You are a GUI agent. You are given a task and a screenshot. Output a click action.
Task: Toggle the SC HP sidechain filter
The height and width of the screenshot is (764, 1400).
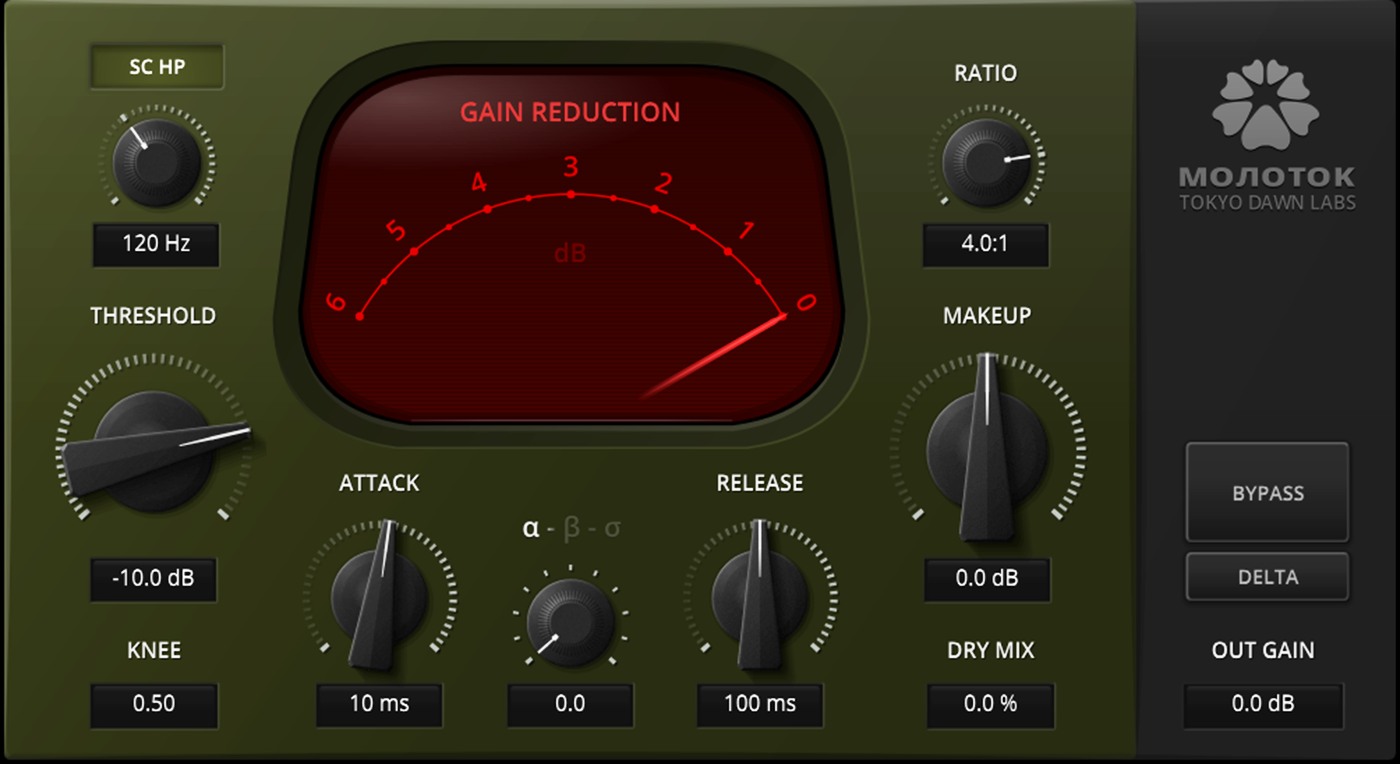click(157, 67)
